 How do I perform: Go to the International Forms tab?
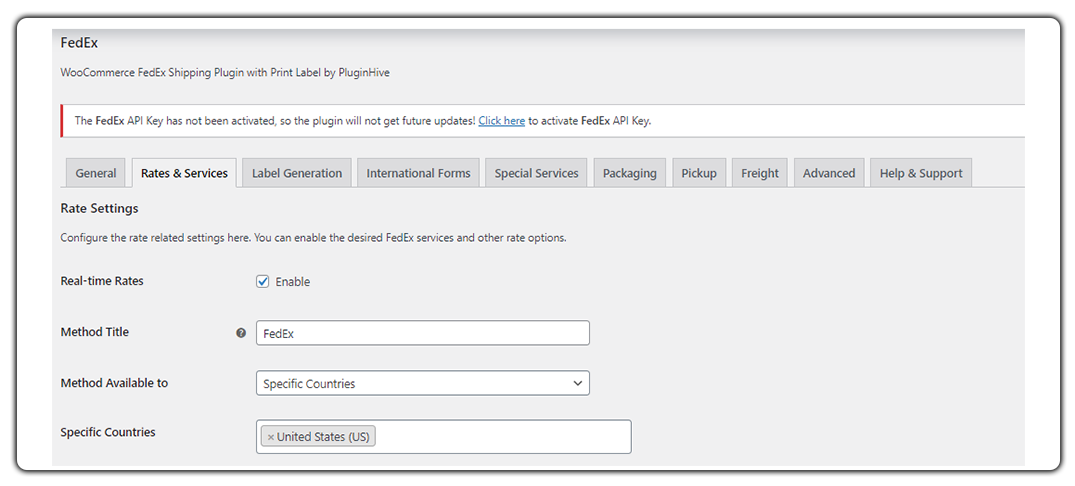(418, 173)
